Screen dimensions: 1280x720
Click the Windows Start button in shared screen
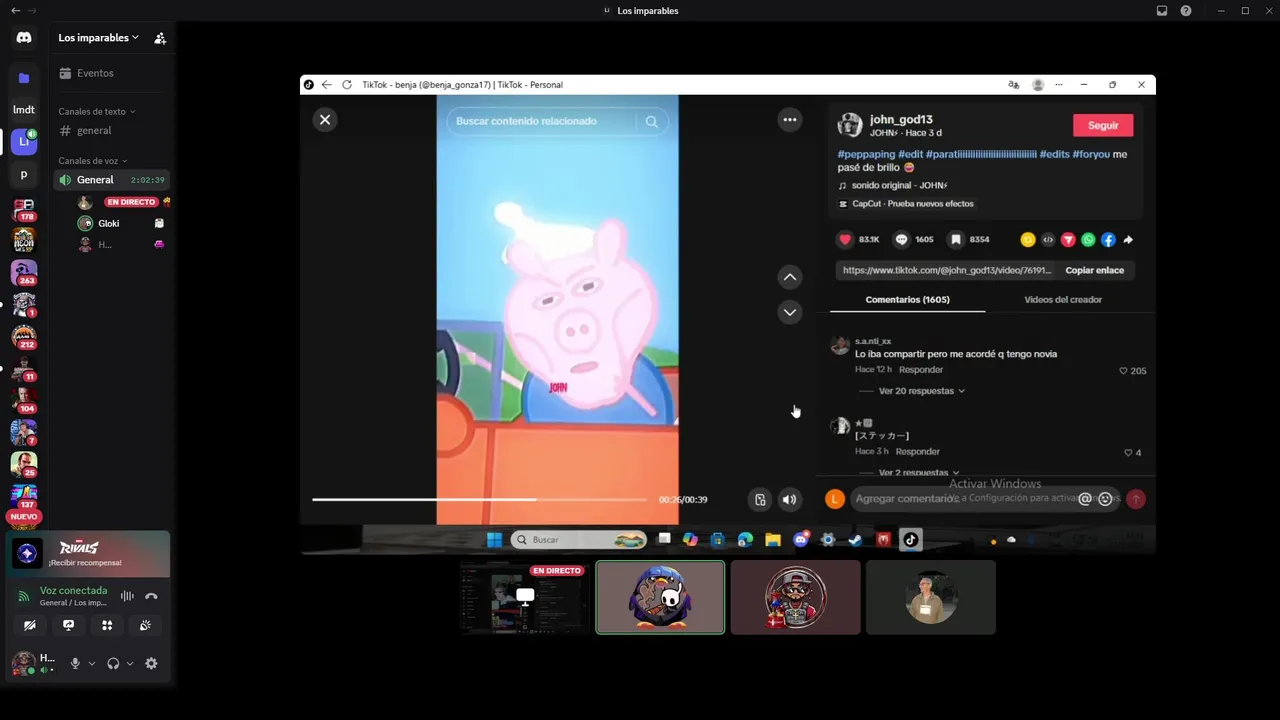click(494, 540)
